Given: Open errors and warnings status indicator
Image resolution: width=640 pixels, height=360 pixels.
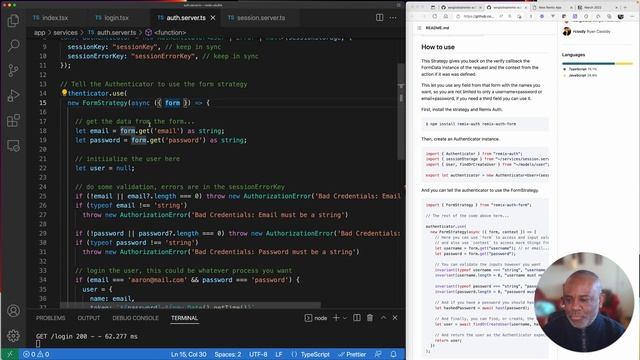Looking at the screenshot, I should pos(36,354).
